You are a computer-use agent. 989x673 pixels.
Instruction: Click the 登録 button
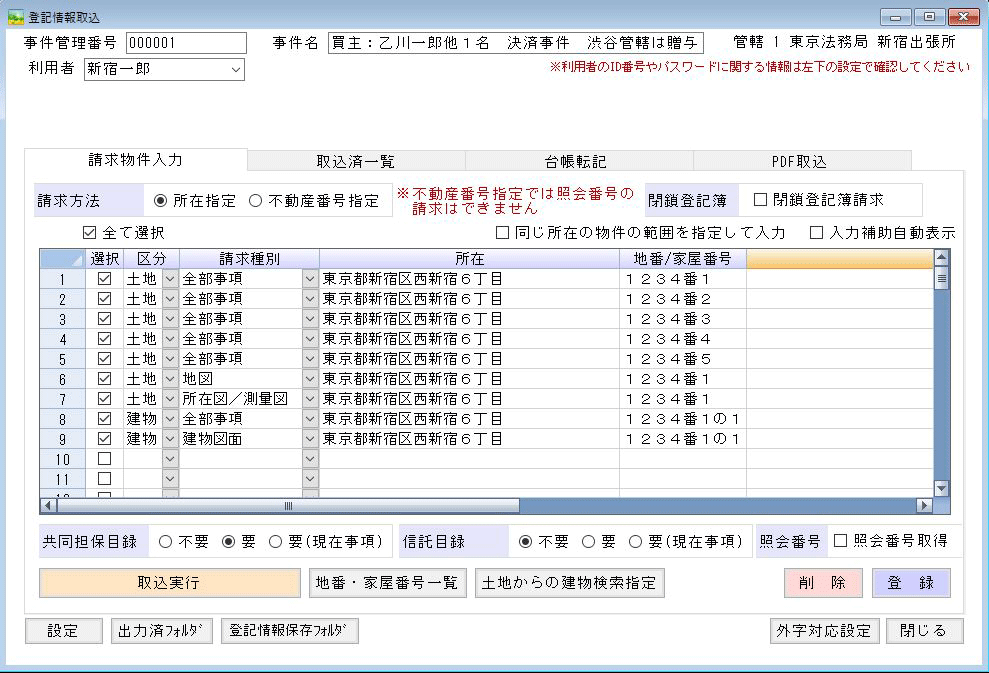[x=910, y=583]
